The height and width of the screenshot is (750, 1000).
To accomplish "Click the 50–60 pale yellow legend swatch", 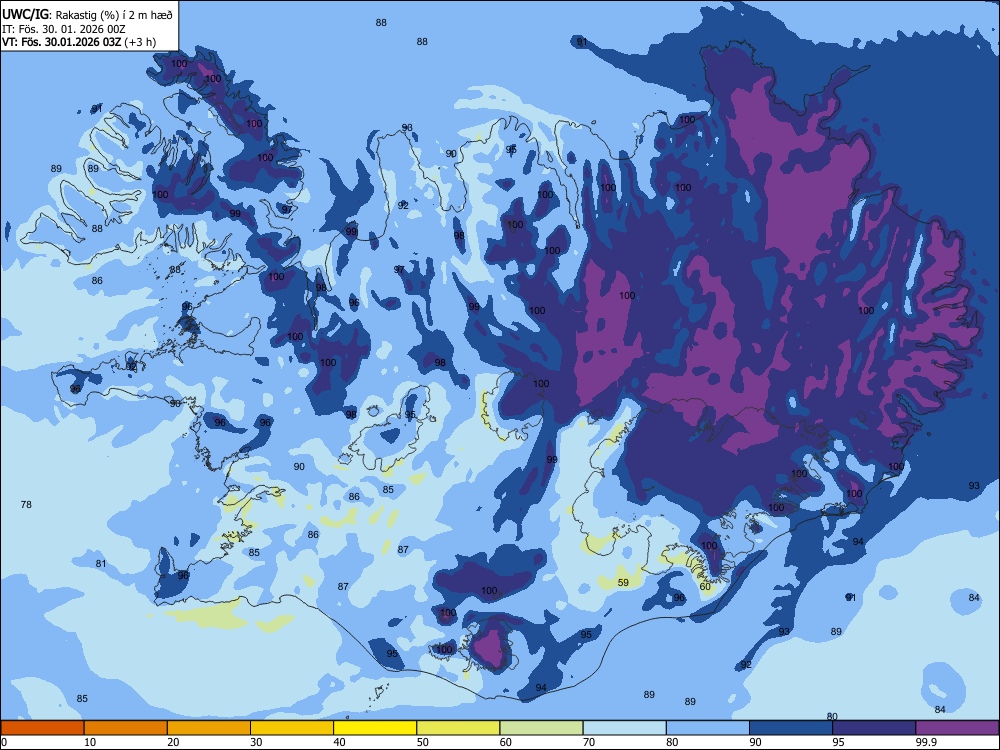I will point(458,728).
